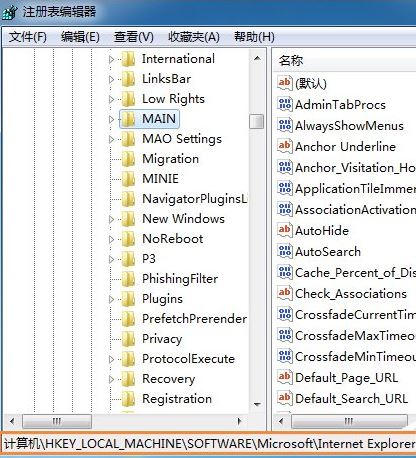This screenshot has height=458, width=416.
Task: Select the Plugins tree key
Action: coord(162,299)
